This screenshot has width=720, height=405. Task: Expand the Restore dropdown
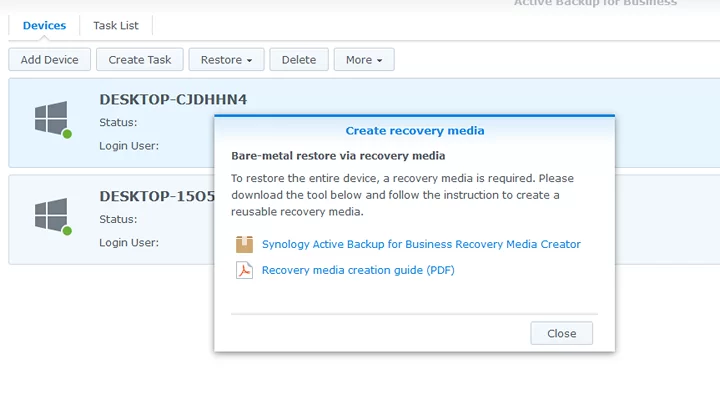tap(226, 60)
